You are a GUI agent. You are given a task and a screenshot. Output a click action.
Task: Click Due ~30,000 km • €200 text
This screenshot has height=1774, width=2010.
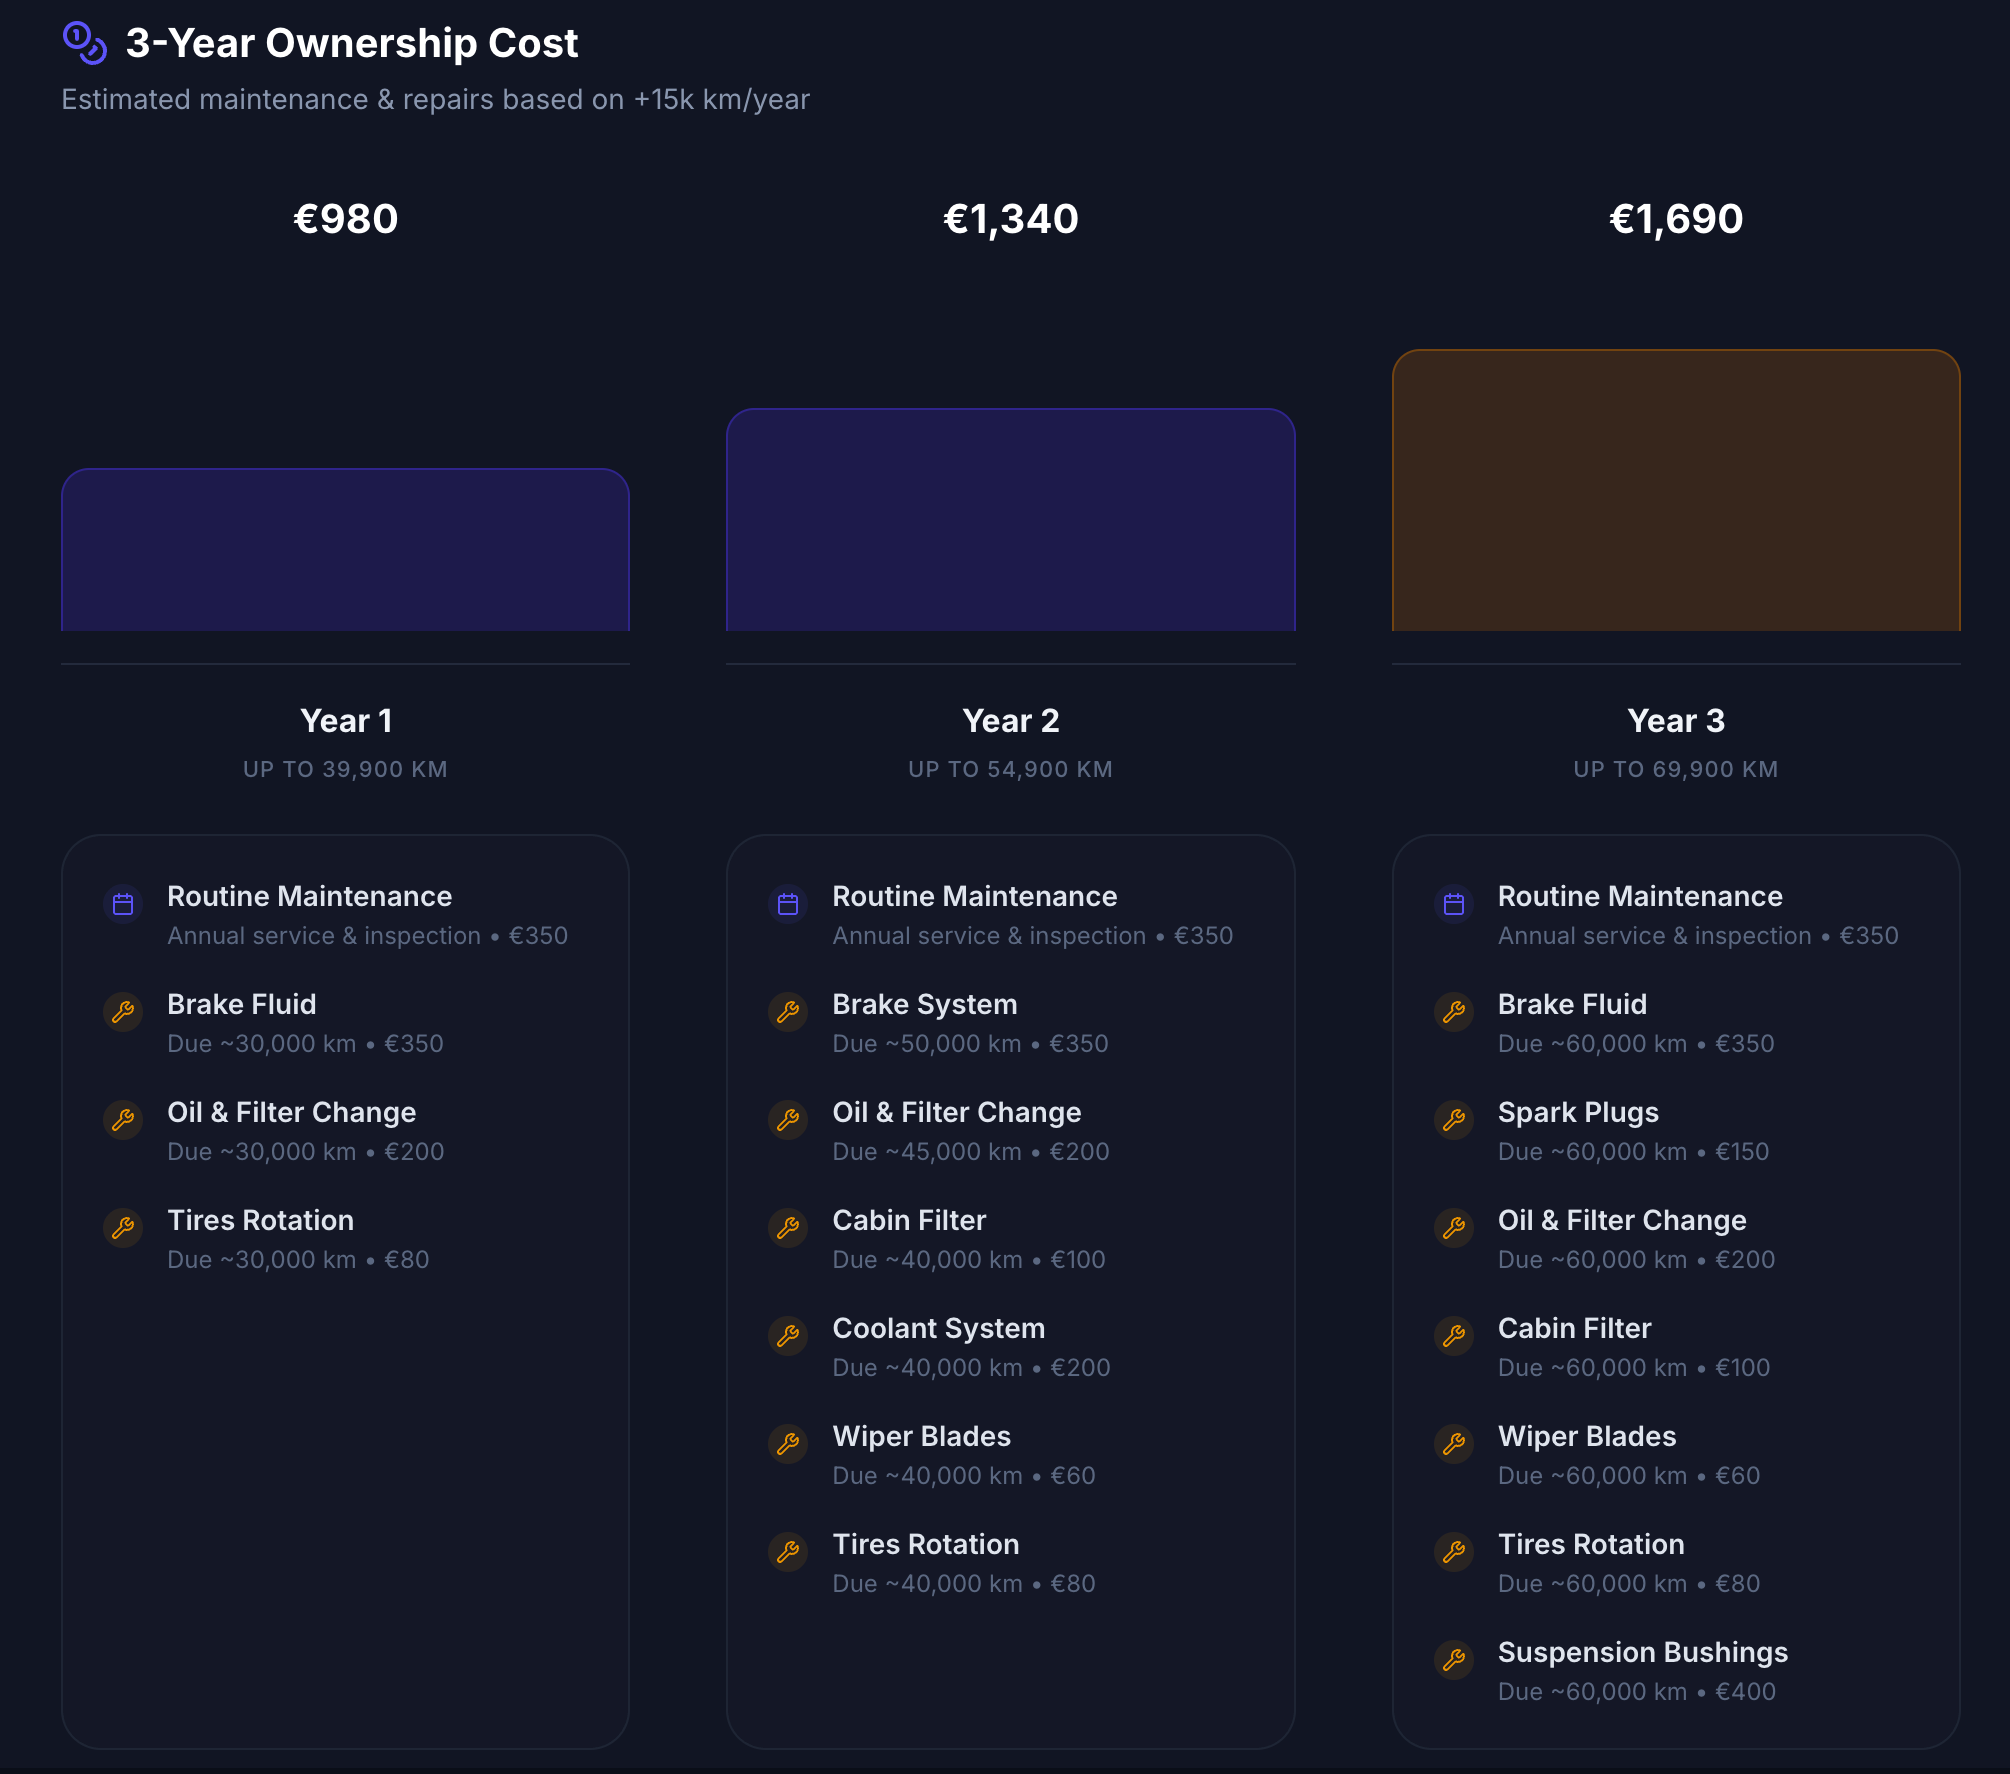[306, 1152]
